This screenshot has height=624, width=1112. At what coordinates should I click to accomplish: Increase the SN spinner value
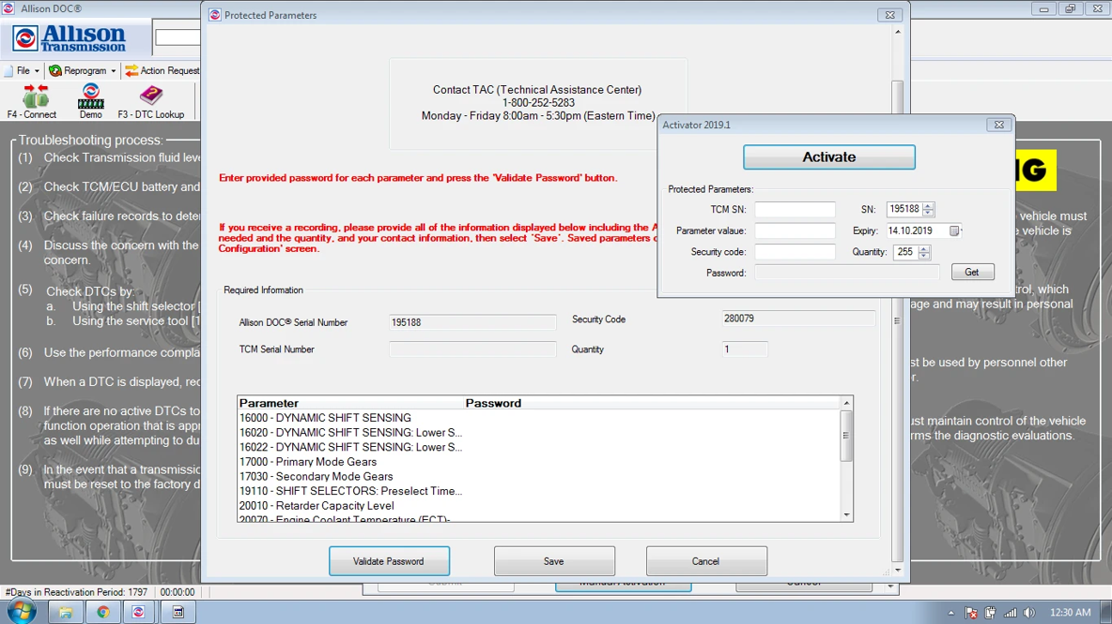point(928,206)
